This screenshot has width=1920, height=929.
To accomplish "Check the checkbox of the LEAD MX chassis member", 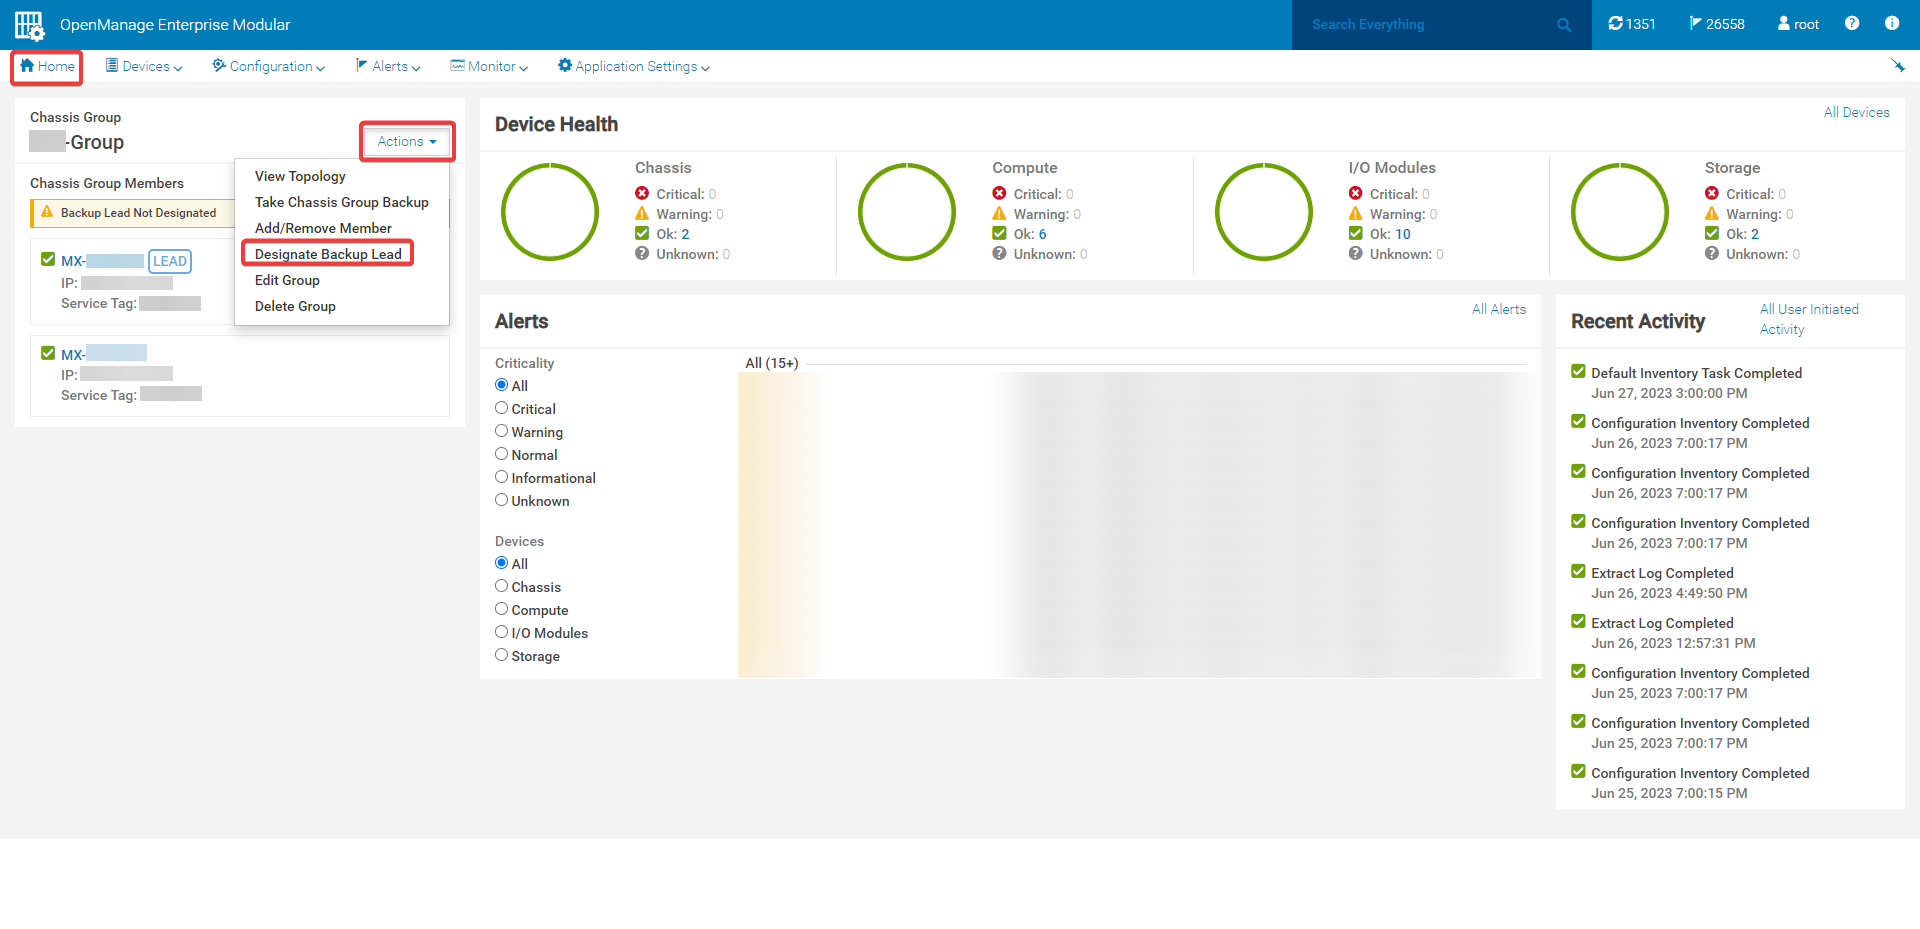I will click(x=46, y=258).
